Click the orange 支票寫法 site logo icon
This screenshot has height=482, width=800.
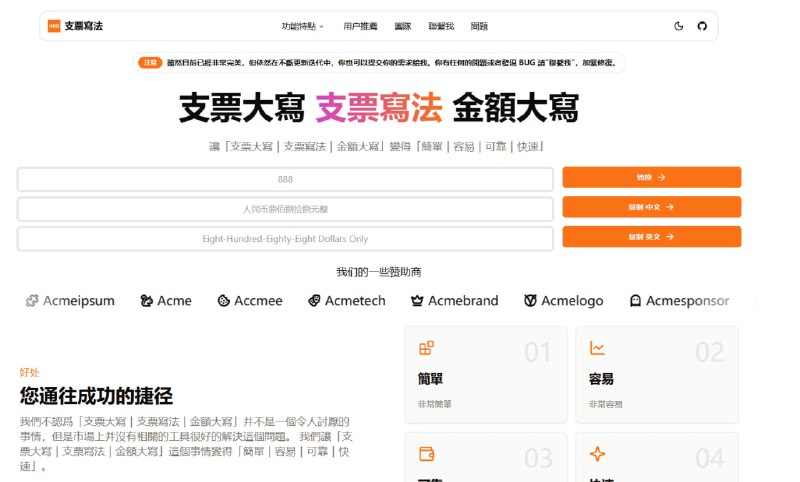tap(54, 26)
